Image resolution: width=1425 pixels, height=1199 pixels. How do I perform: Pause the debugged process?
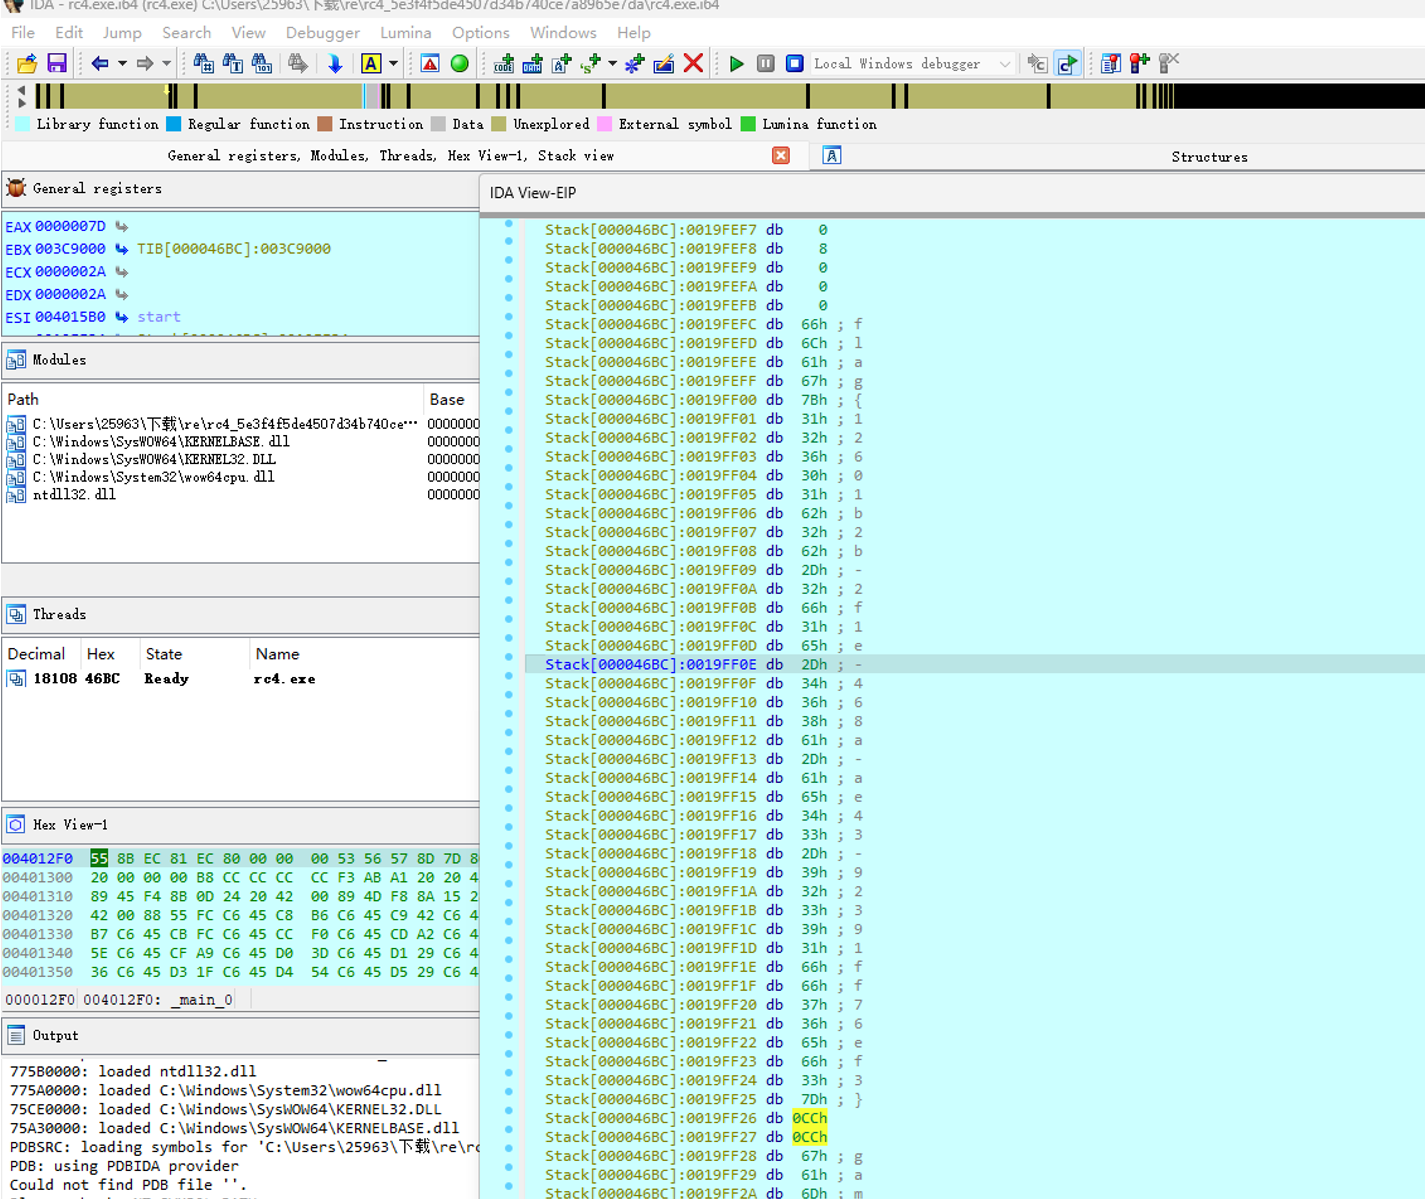pos(766,64)
